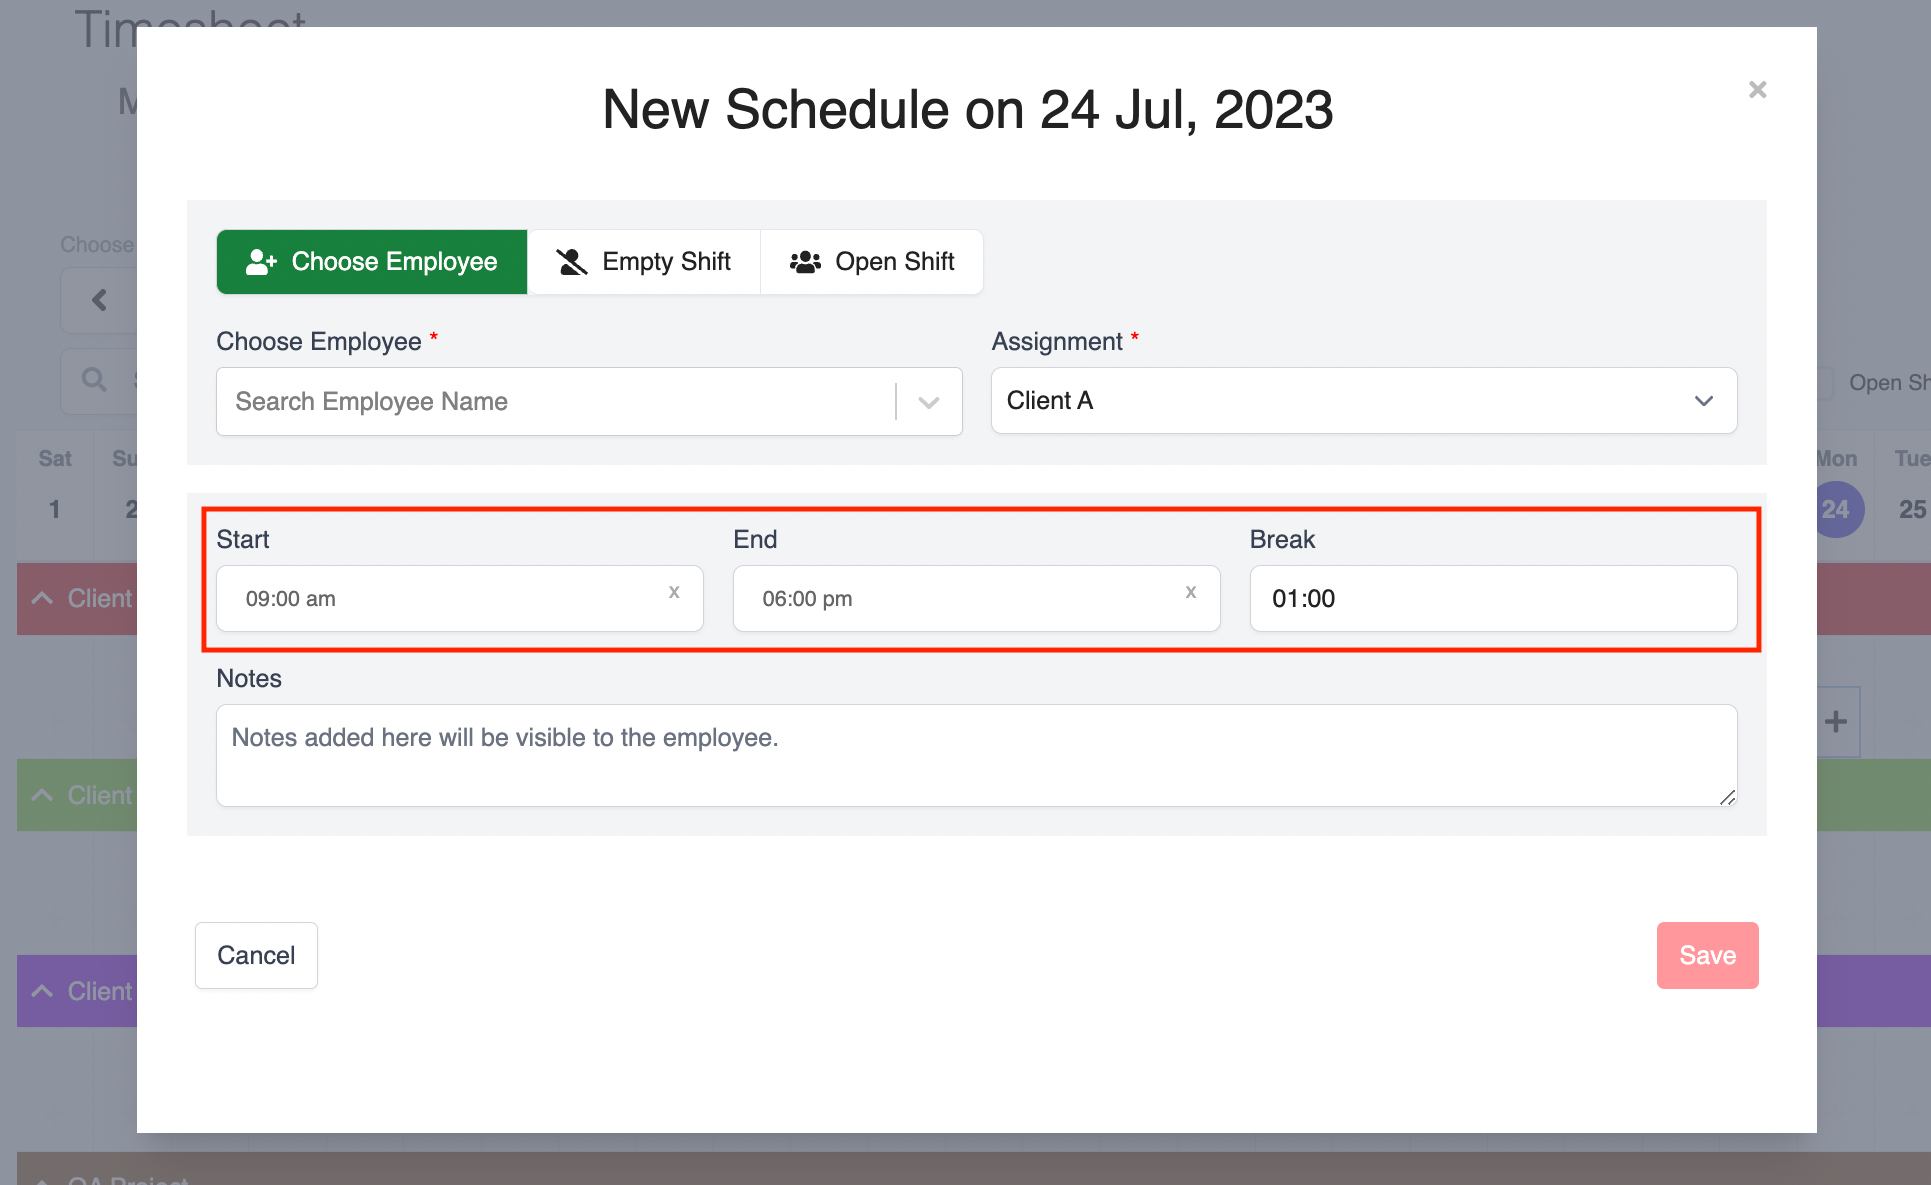
Task: Switch to Open Shift option
Action: [872, 262]
